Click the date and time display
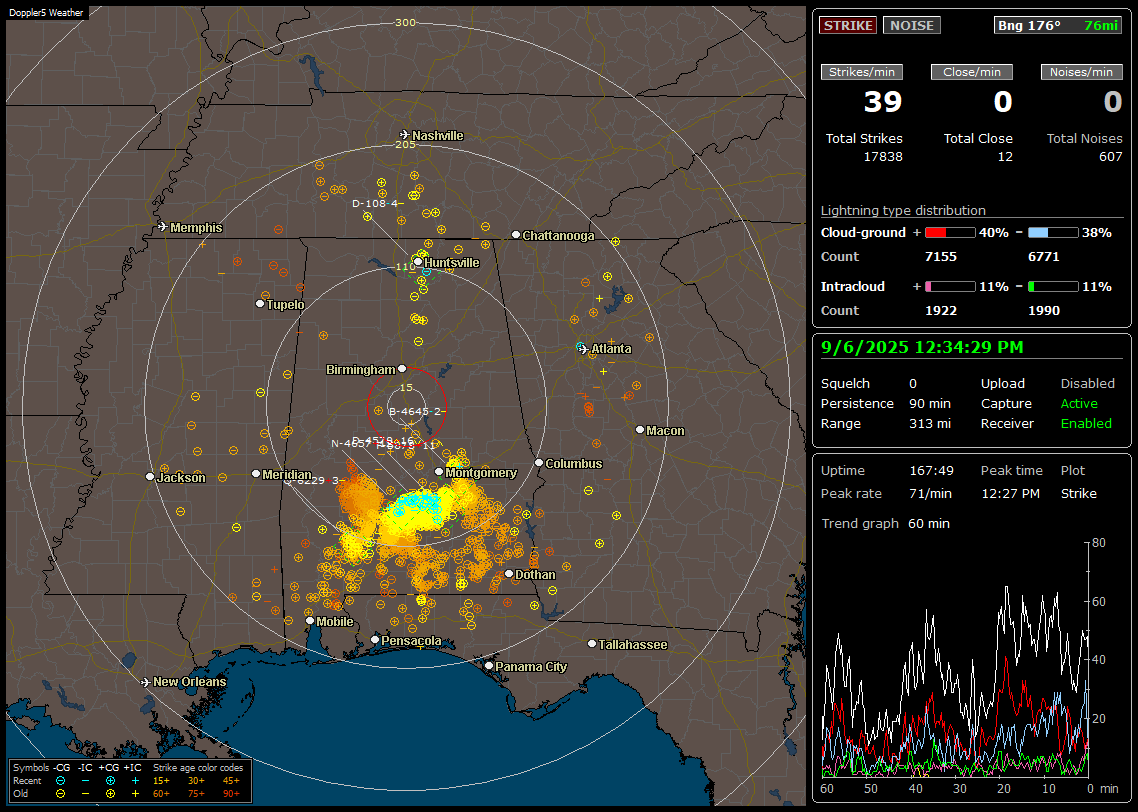Viewport: 1138px width, 812px height. [x=922, y=347]
